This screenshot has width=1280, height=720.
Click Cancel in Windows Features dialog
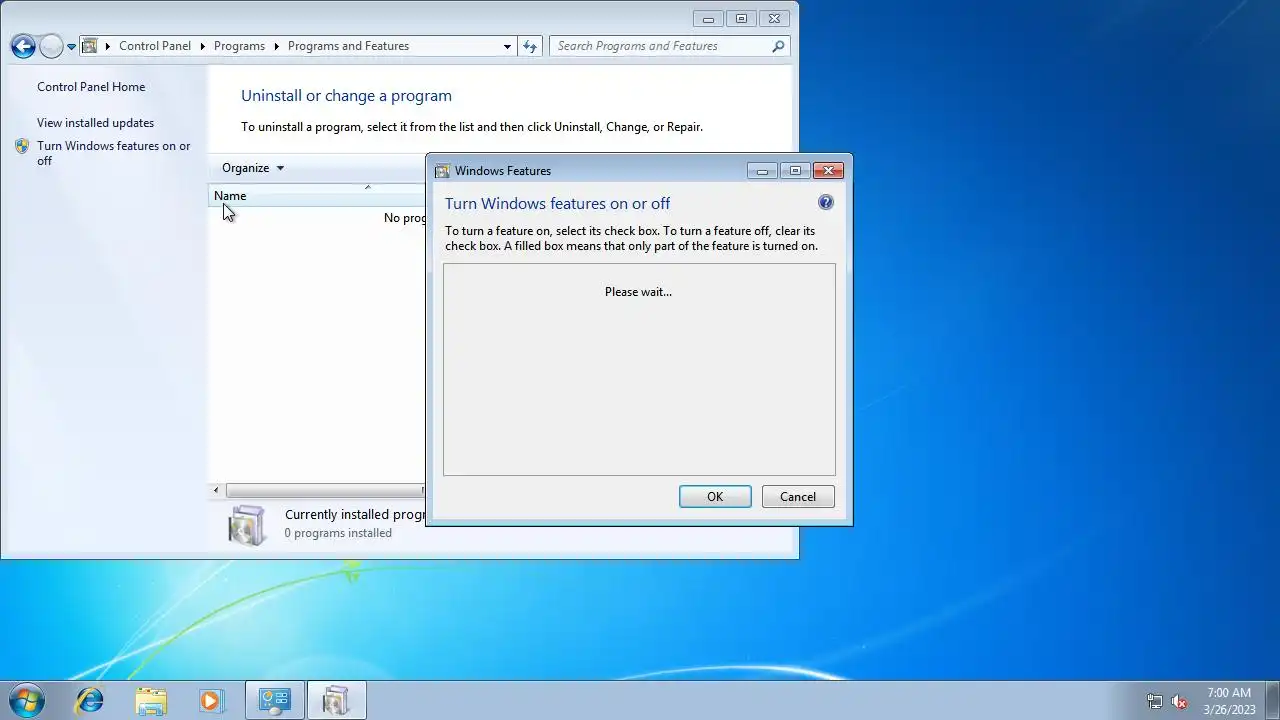point(798,497)
